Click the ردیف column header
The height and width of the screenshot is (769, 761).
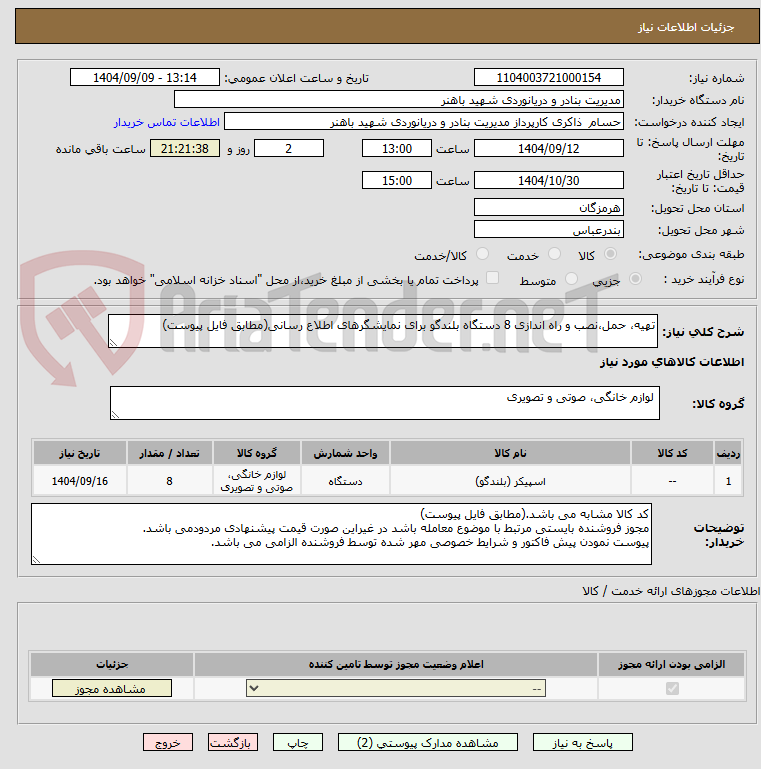(728, 453)
